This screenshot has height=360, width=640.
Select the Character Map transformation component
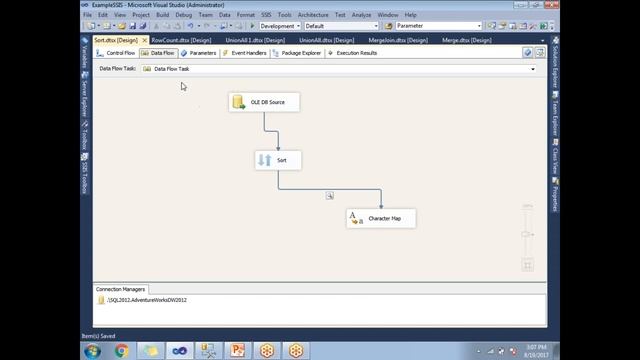(381, 218)
